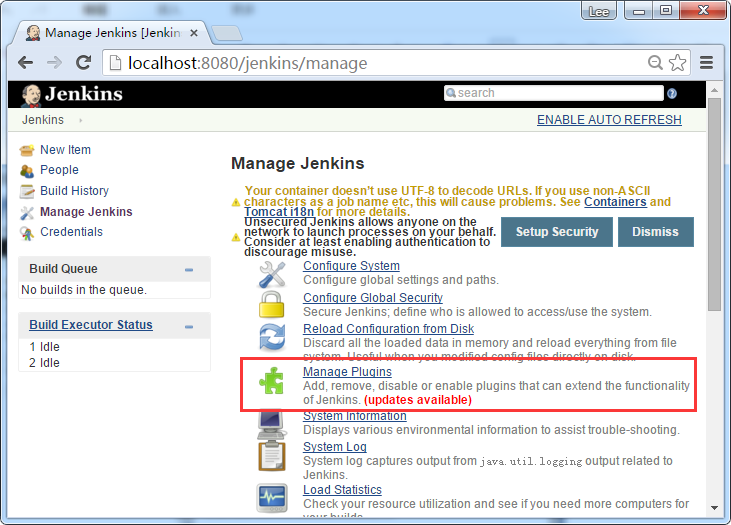This screenshot has height=525, width=731.
Task: Click the ENABLE AUTO REFRESH link
Action: pos(609,120)
